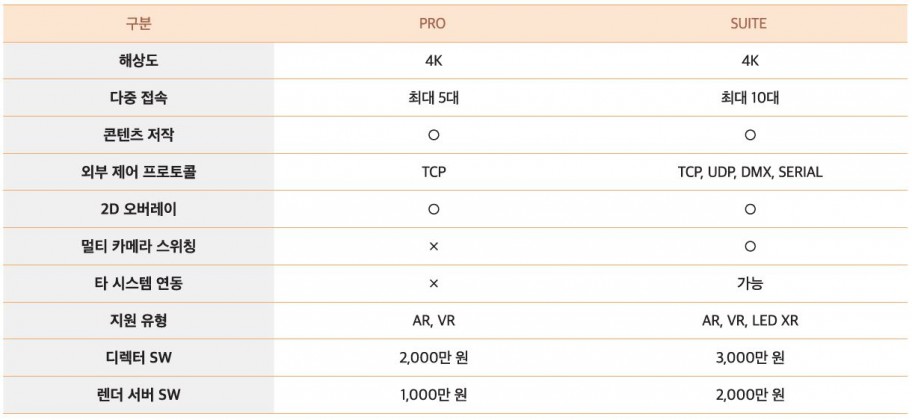Image resolution: width=912 pixels, height=420 pixels.
Task: Click the 외부 제어 프로토콜 row label
Action: 139,172
